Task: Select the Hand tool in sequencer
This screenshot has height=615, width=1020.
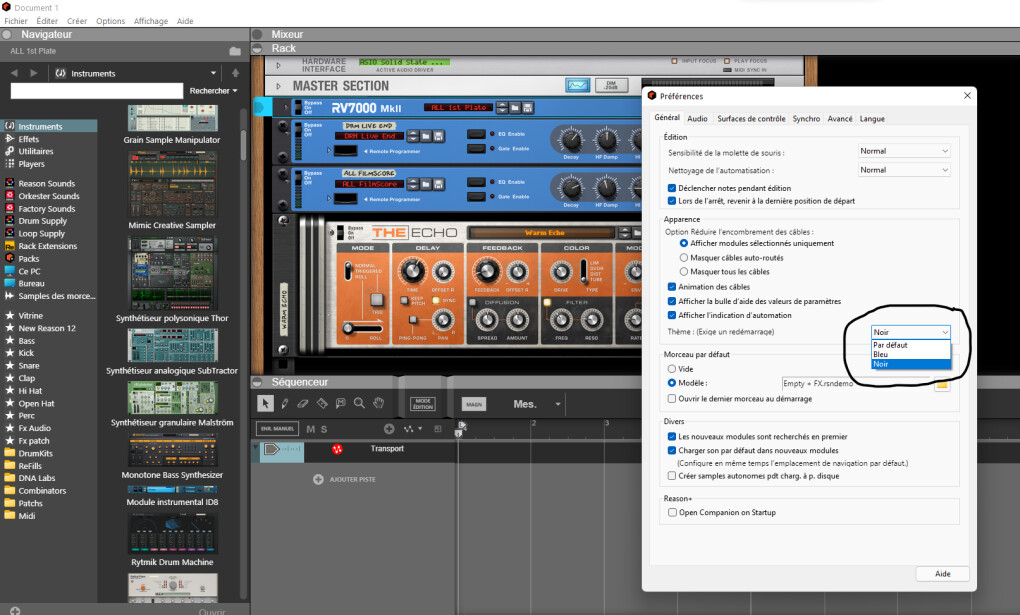Action: point(379,403)
